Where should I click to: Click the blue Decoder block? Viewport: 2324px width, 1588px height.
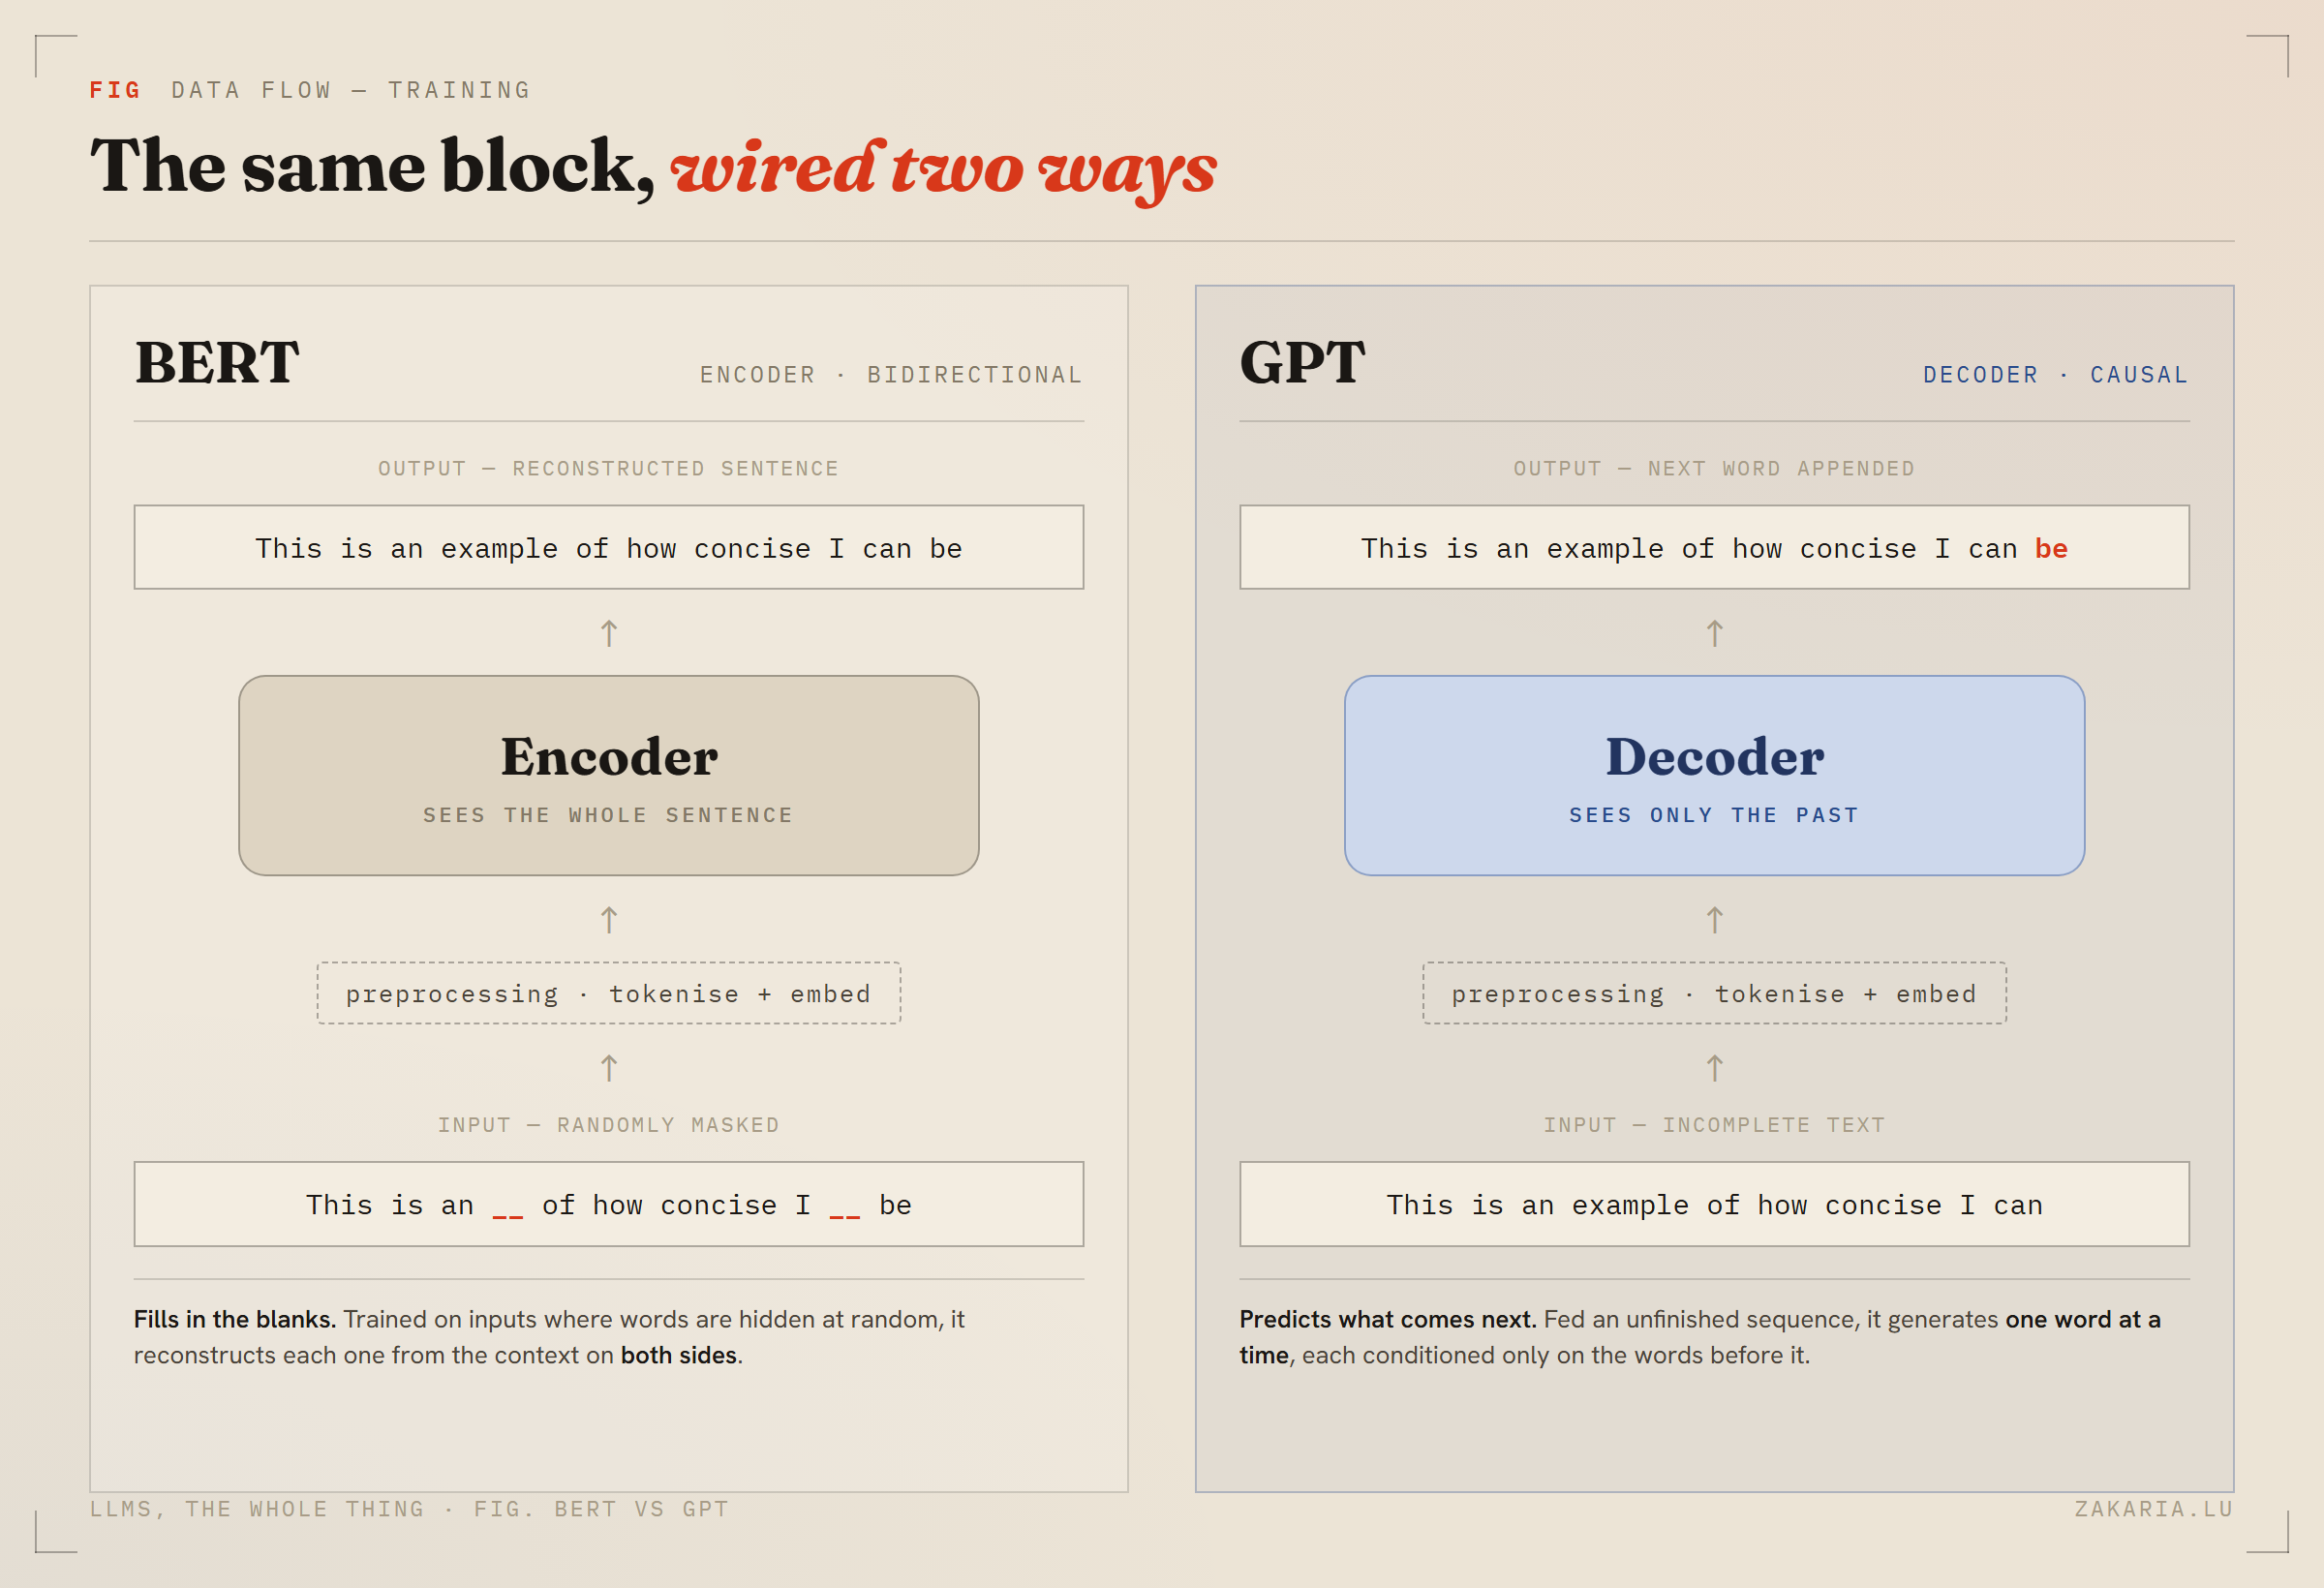click(x=1715, y=775)
